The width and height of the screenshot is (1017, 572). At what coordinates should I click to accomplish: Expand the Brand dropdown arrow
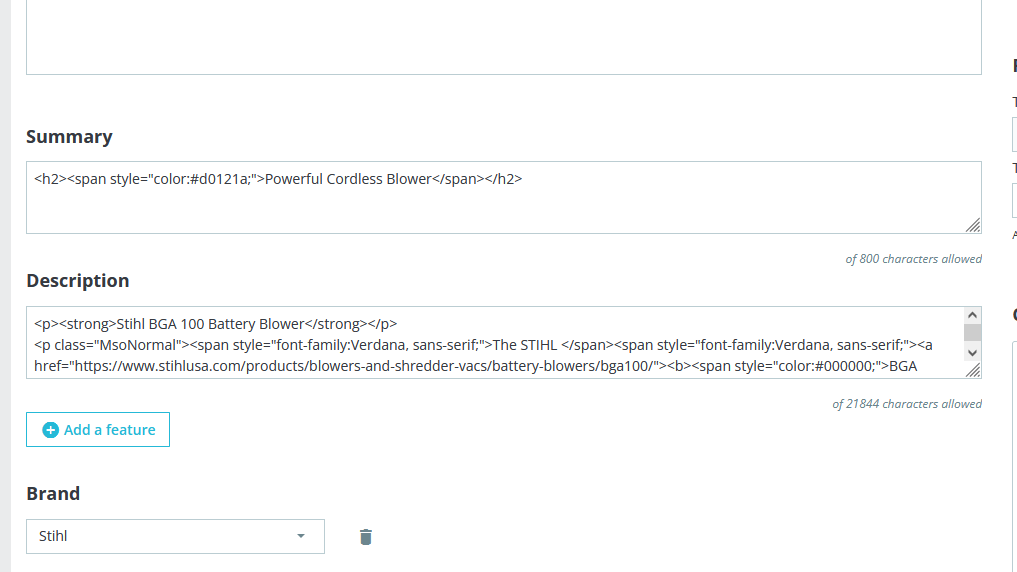pos(301,536)
